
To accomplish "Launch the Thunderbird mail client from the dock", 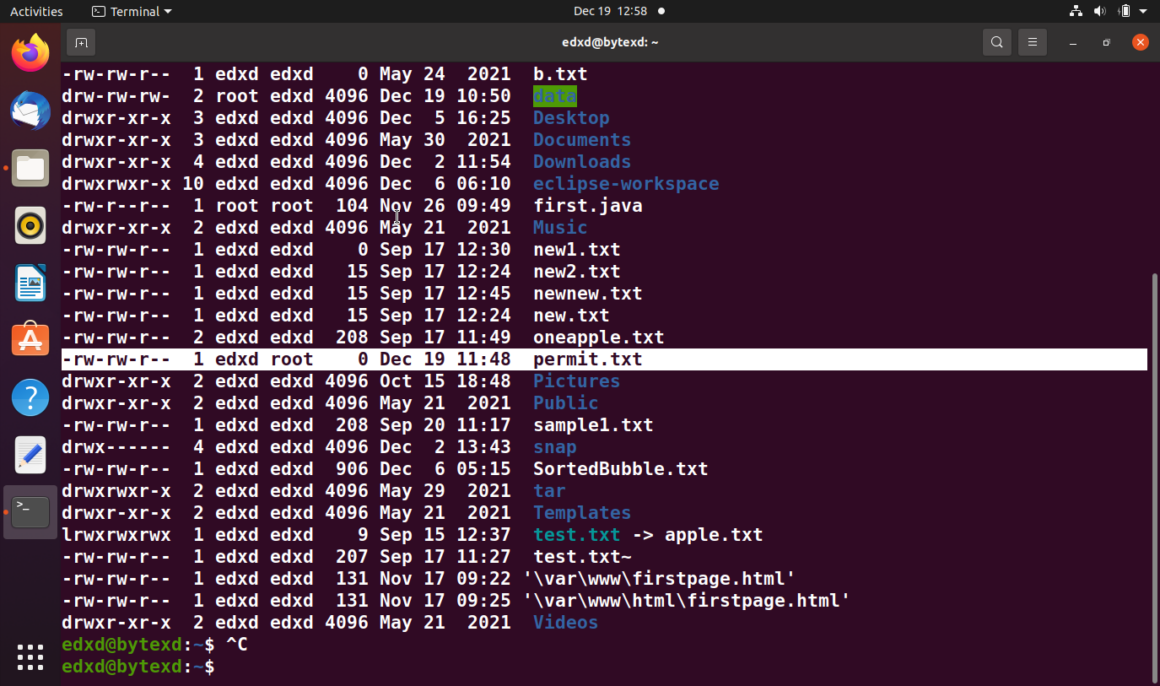I will point(29,110).
